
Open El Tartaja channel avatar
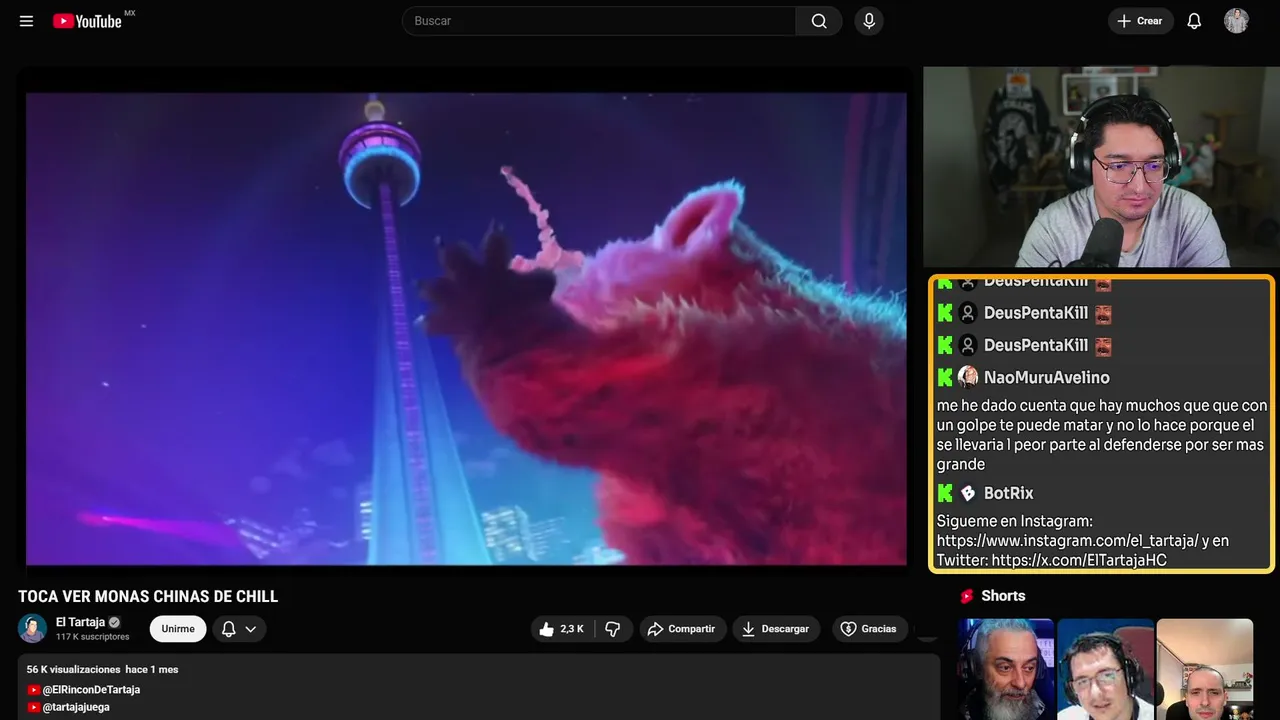tap(33, 628)
